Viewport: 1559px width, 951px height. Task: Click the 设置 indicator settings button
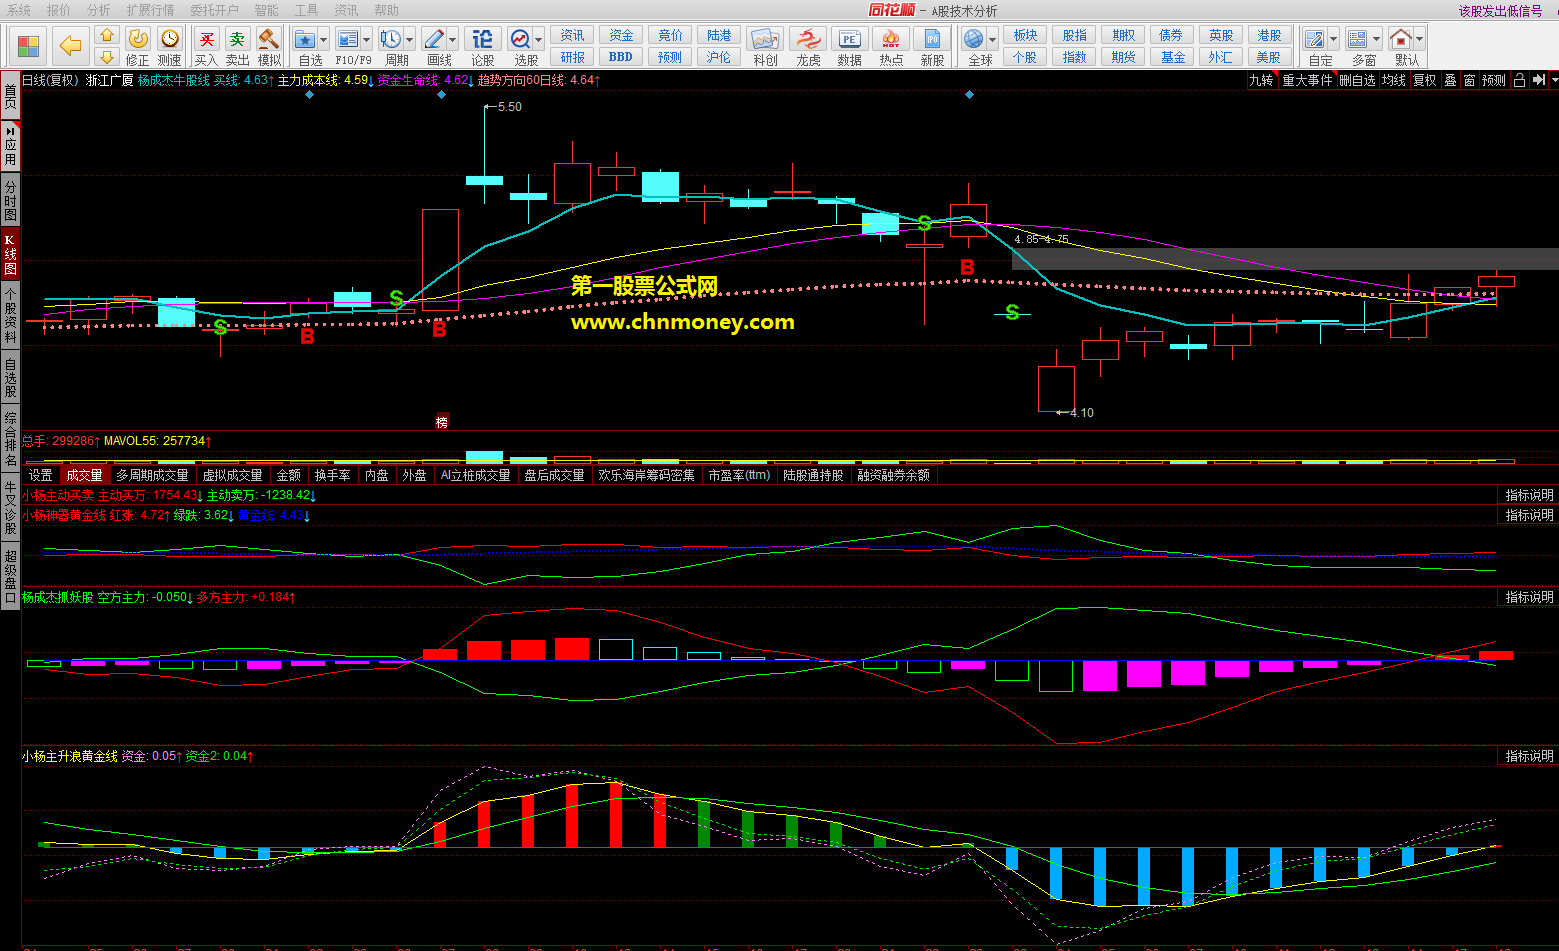[x=41, y=475]
